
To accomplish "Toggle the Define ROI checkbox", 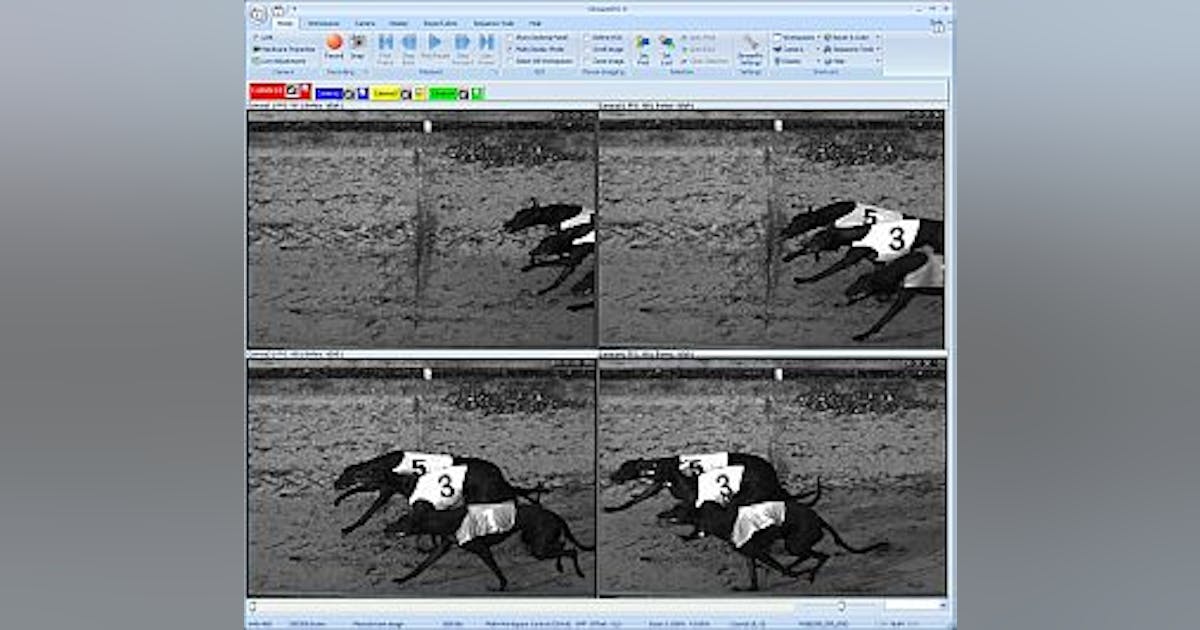I will tap(588, 36).
